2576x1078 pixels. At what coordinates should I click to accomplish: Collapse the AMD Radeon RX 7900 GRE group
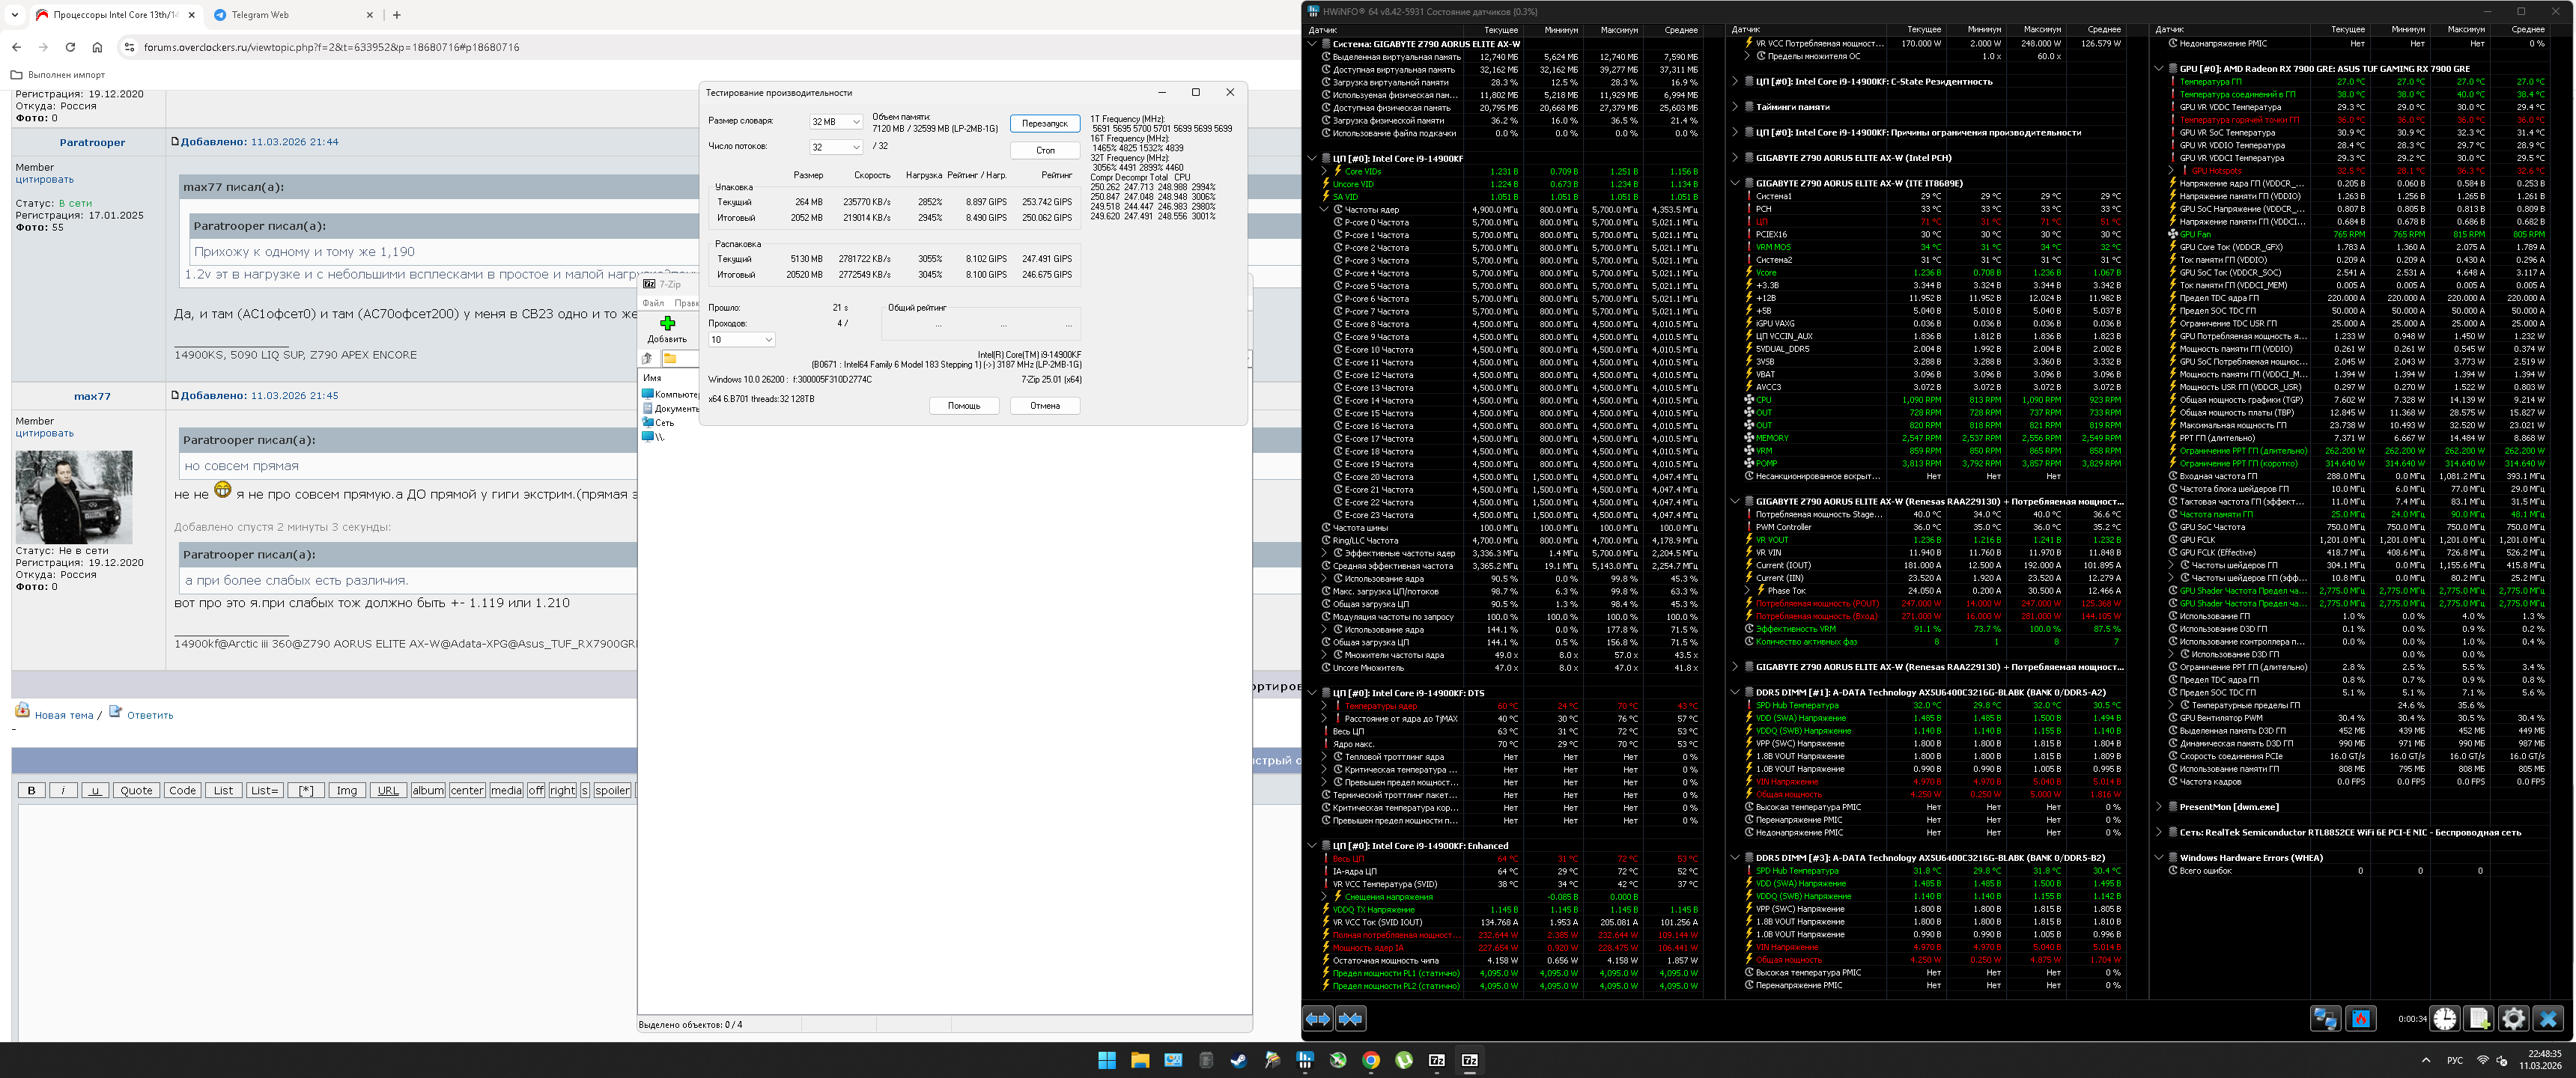click(x=2159, y=69)
